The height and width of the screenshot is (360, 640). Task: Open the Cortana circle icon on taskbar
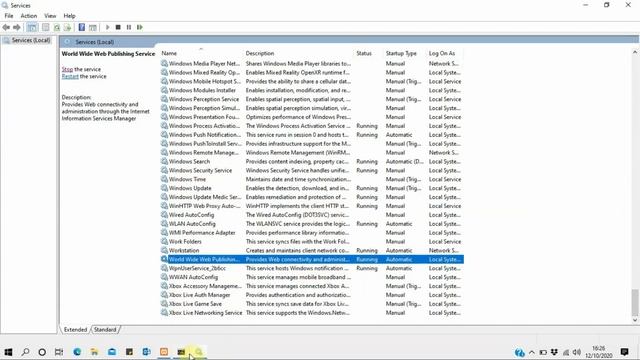[x=42, y=351]
